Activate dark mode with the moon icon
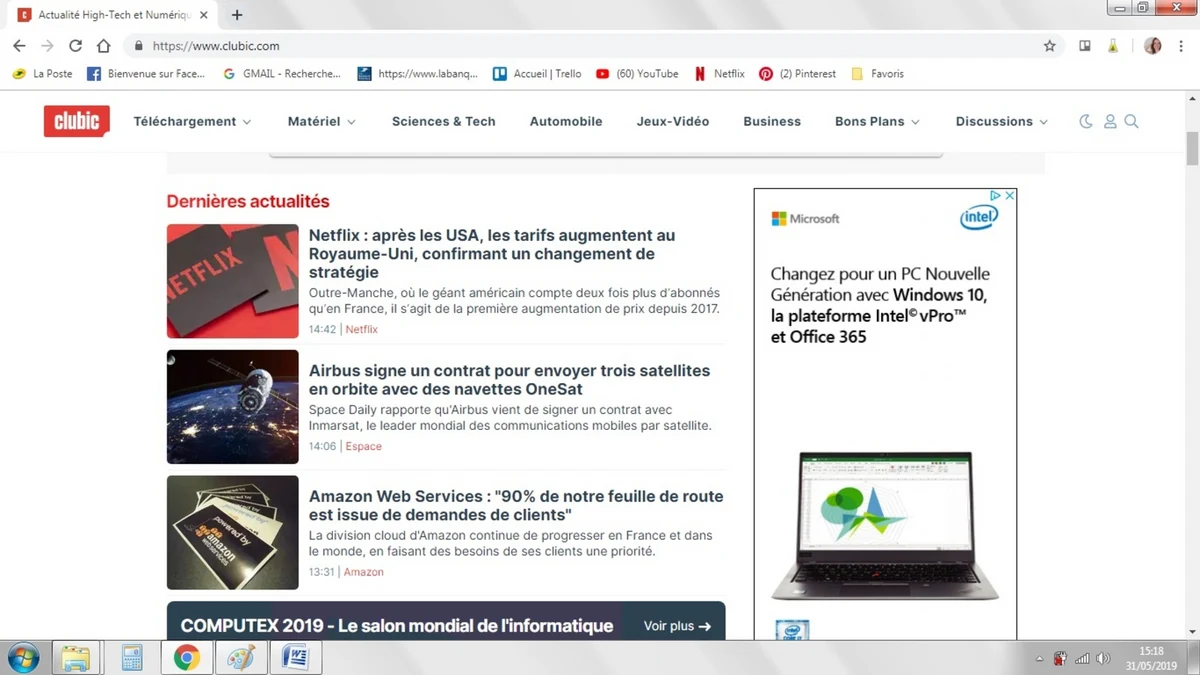The image size is (1200, 675). point(1086,121)
